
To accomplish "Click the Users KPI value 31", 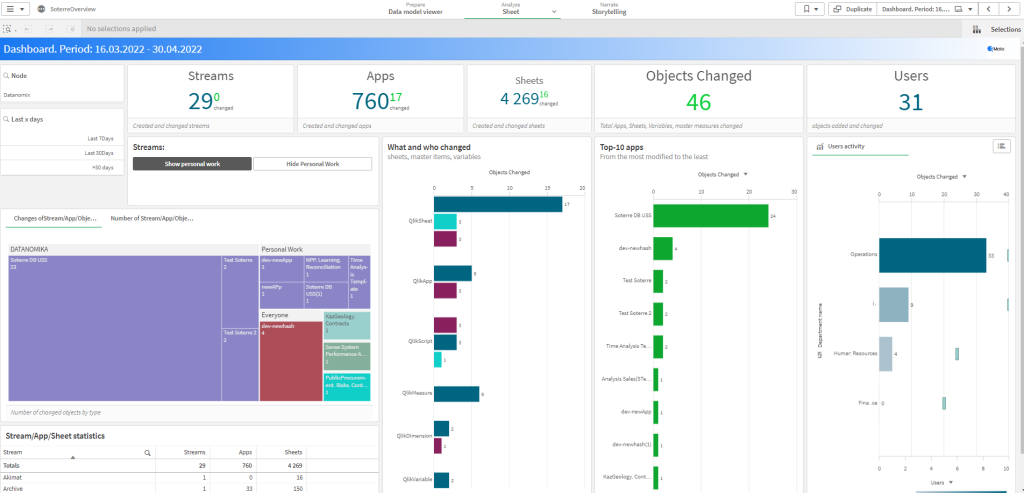I will (x=910, y=102).
